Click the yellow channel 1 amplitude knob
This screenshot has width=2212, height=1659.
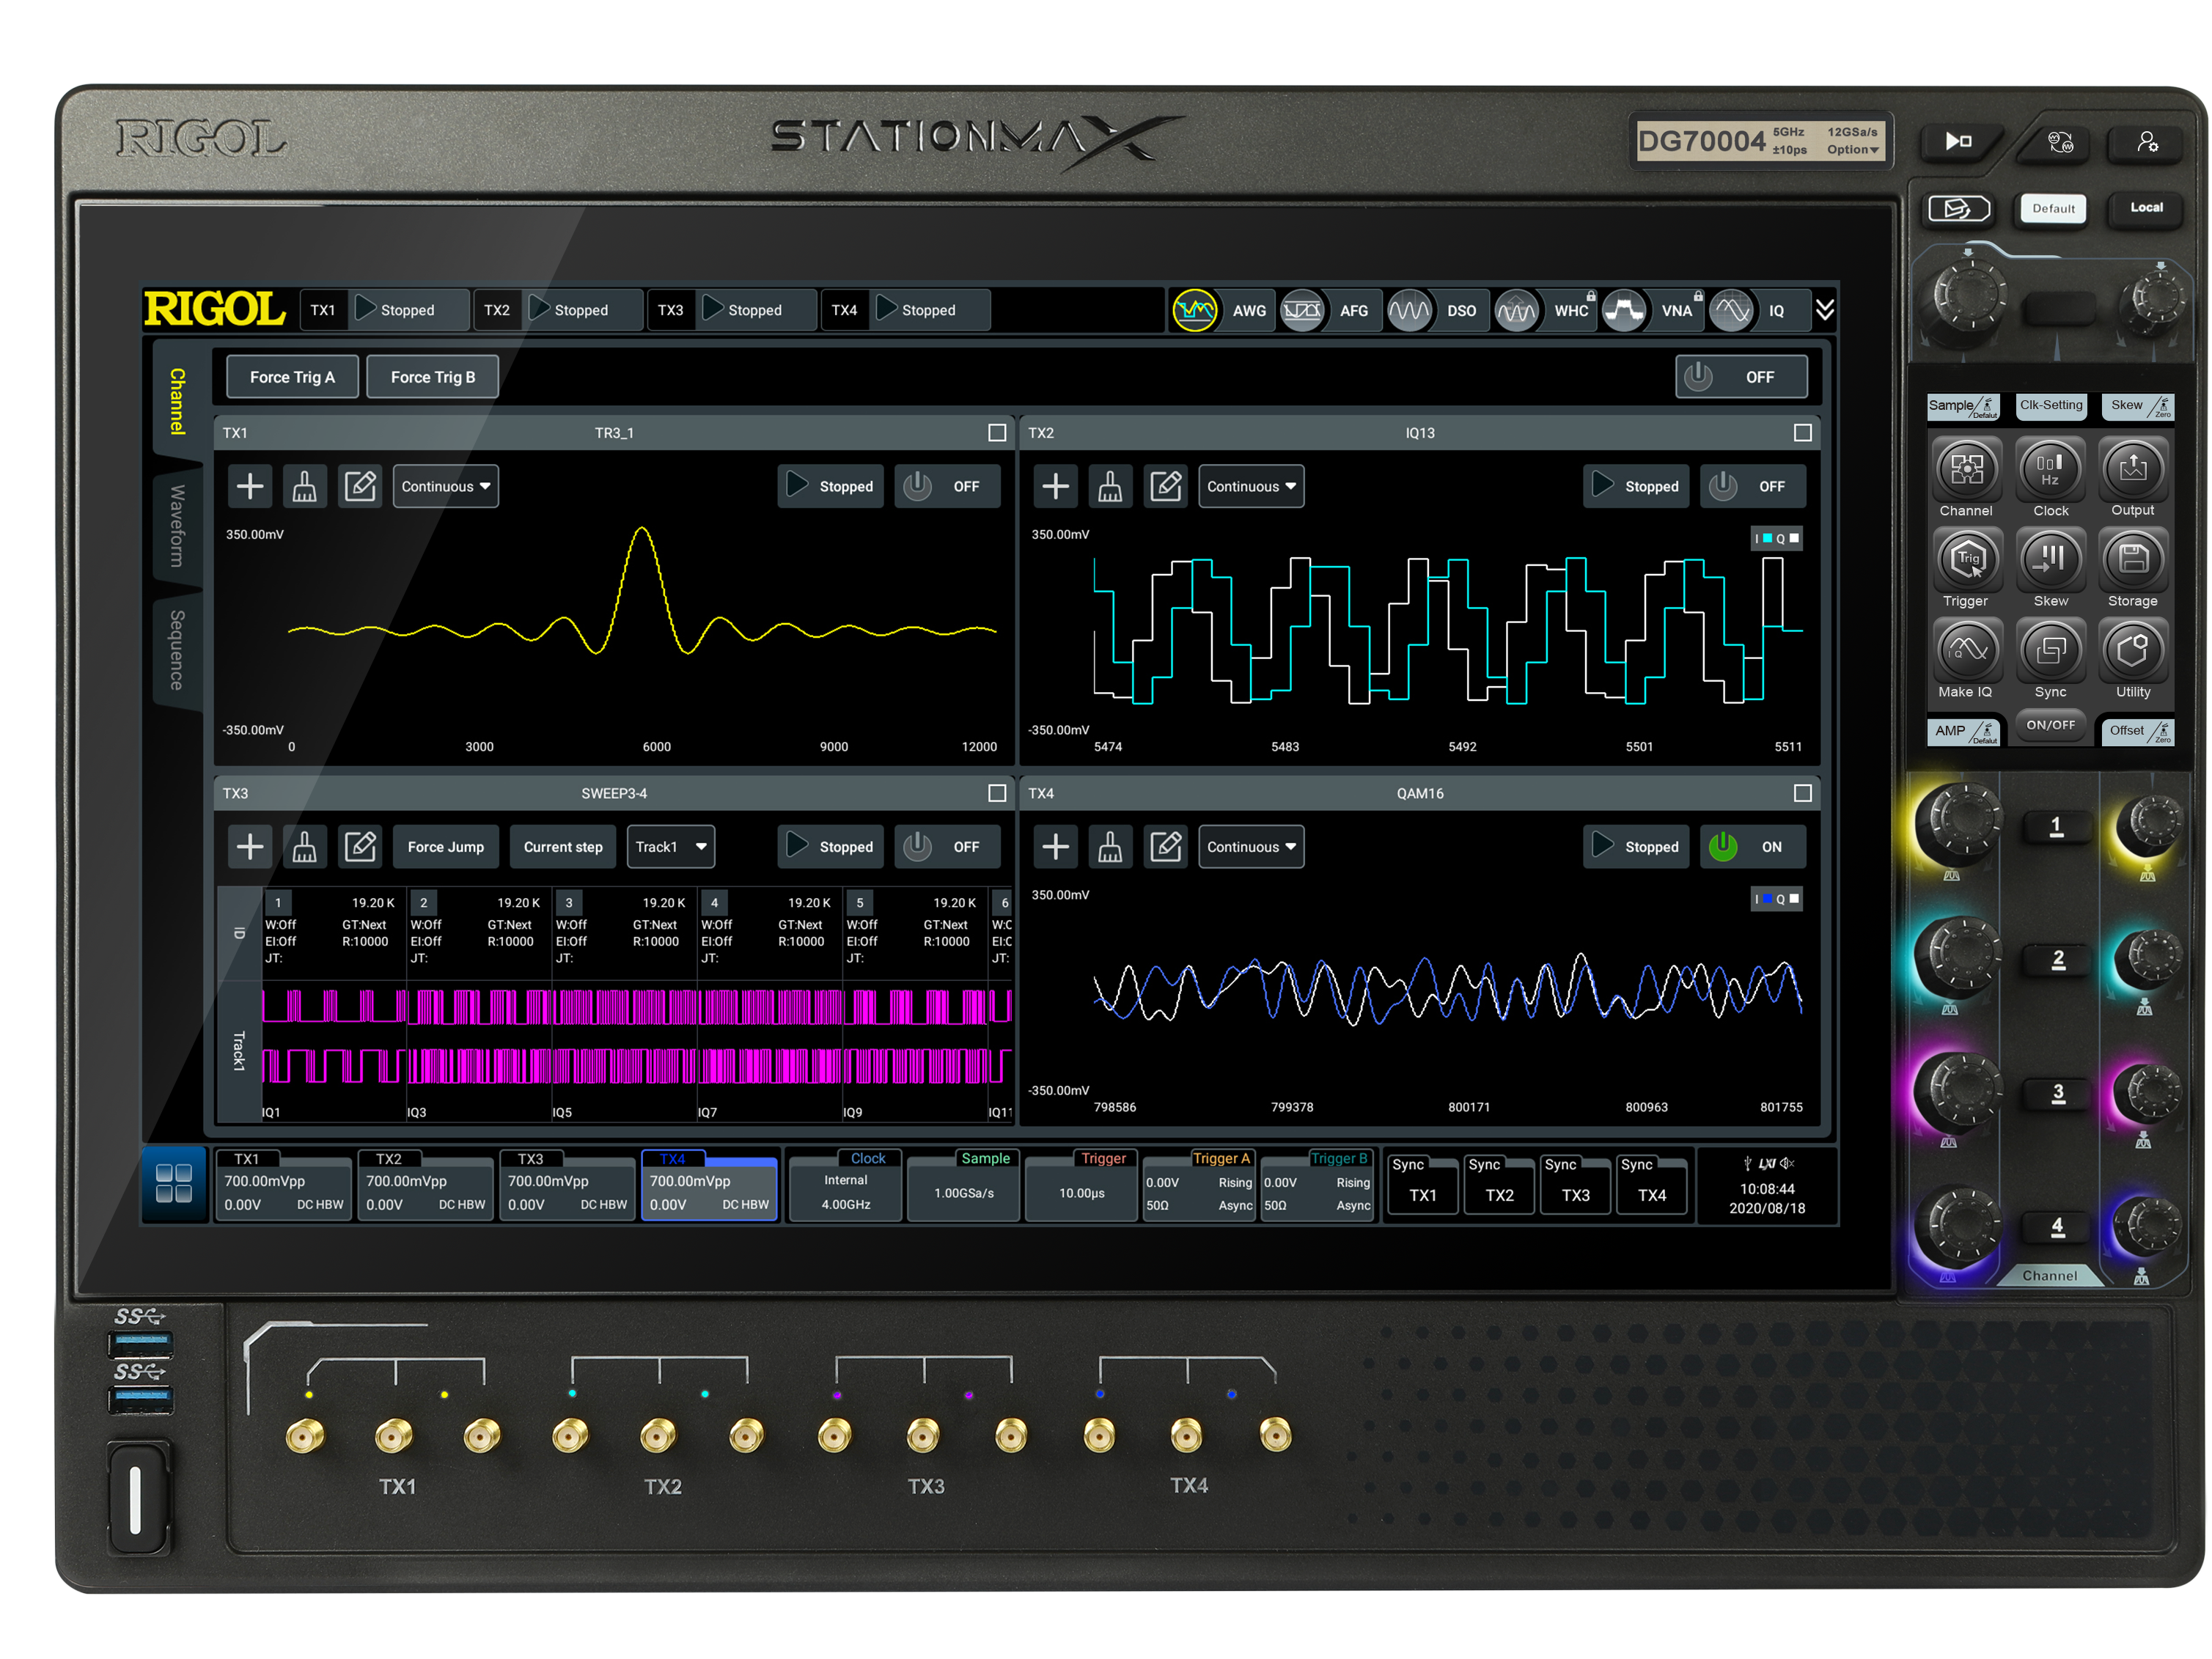pos(1959,825)
